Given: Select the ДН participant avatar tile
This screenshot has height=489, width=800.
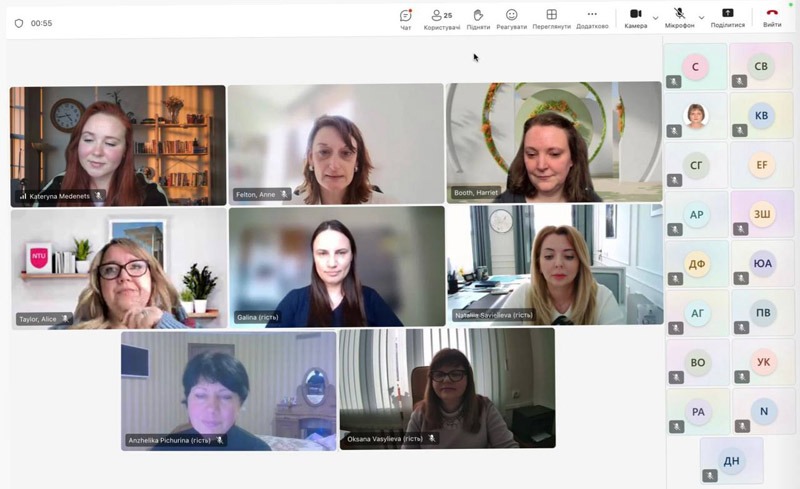Looking at the screenshot, I should (x=731, y=460).
